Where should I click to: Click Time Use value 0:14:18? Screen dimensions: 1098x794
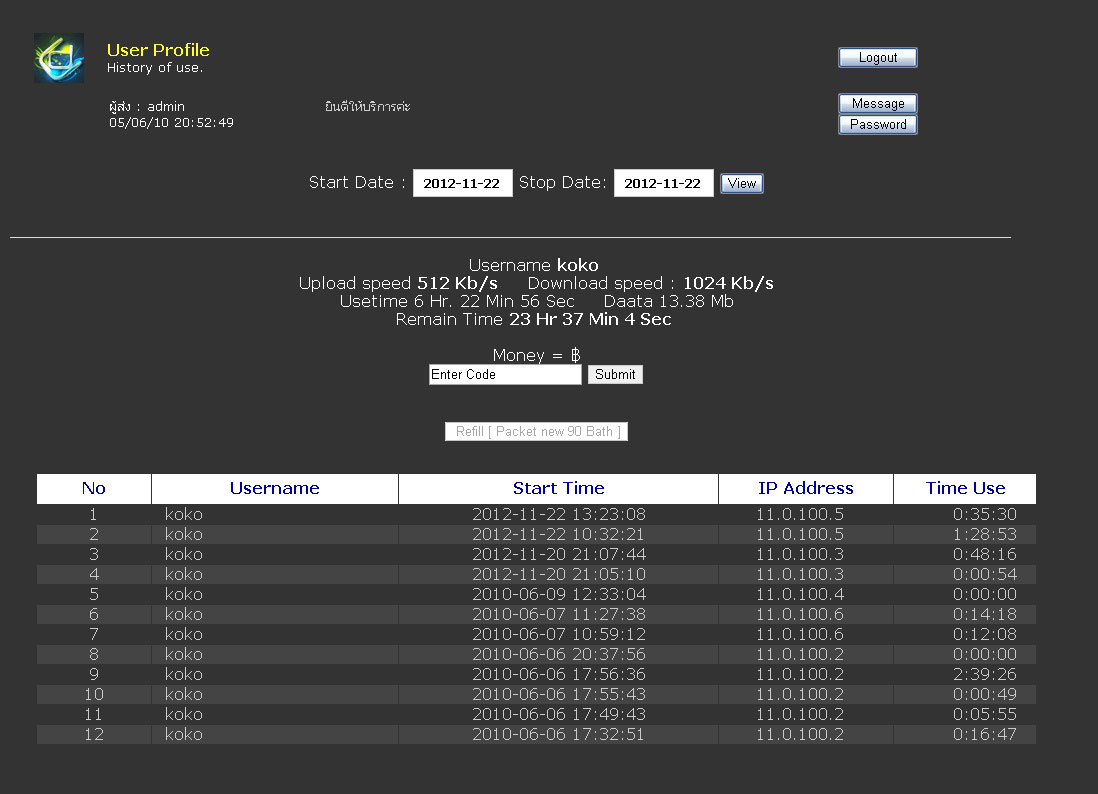point(985,614)
